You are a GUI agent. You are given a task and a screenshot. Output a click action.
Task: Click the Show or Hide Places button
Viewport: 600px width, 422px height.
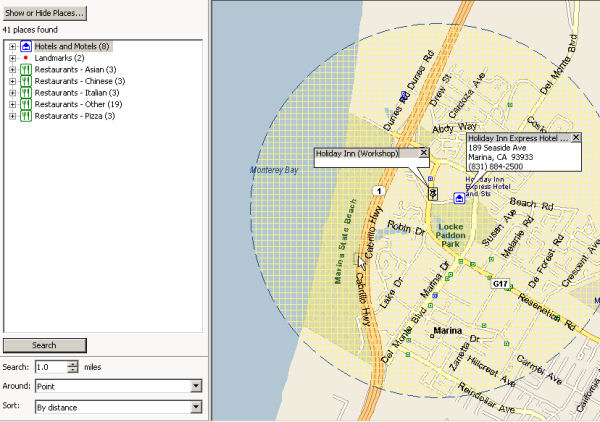[x=44, y=13]
